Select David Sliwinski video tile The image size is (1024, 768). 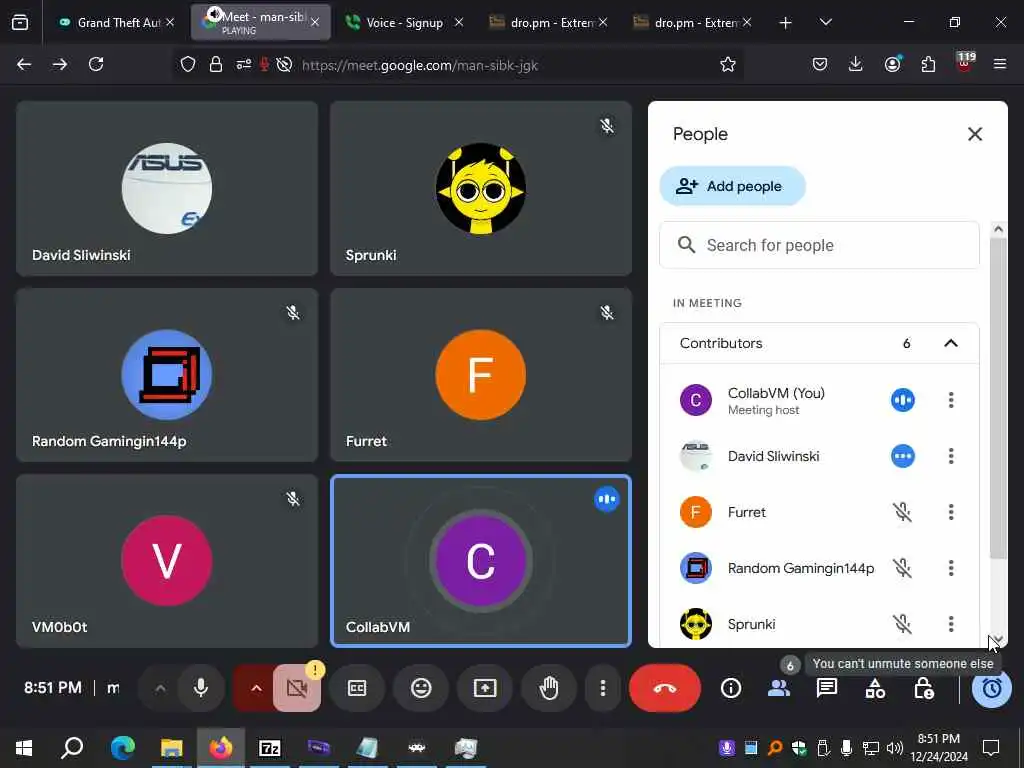[167, 188]
